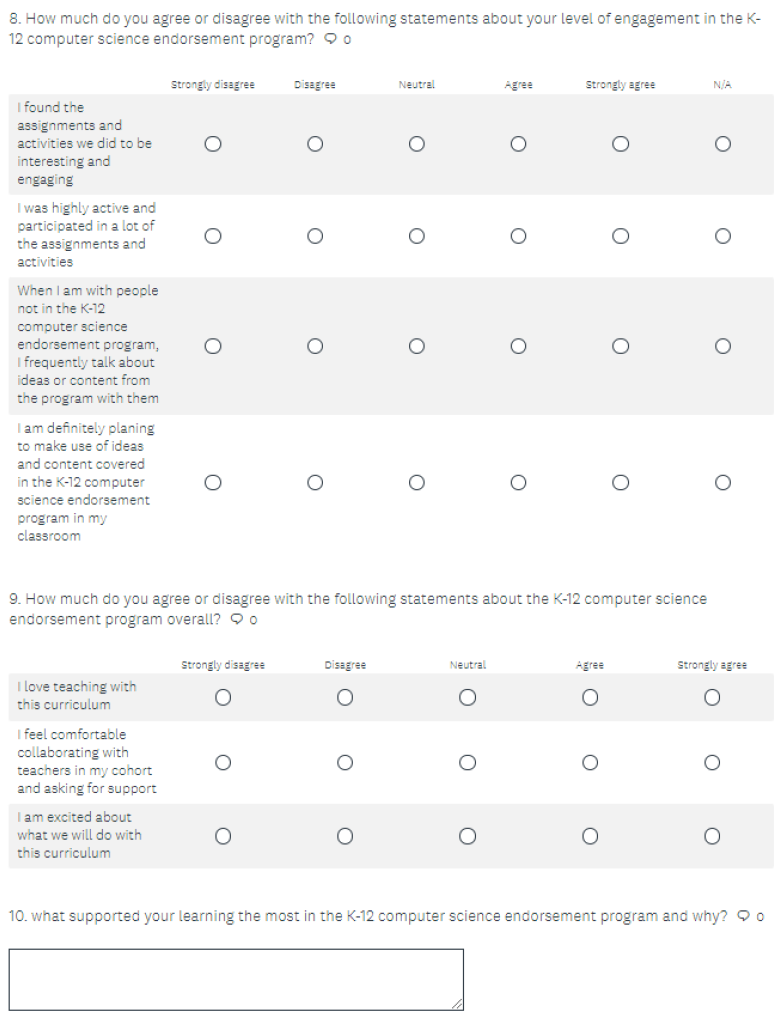The height and width of the screenshot is (1018, 783).
Task: Choose Neutral for comfortable collaborating with cohort
Action: click(x=467, y=762)
